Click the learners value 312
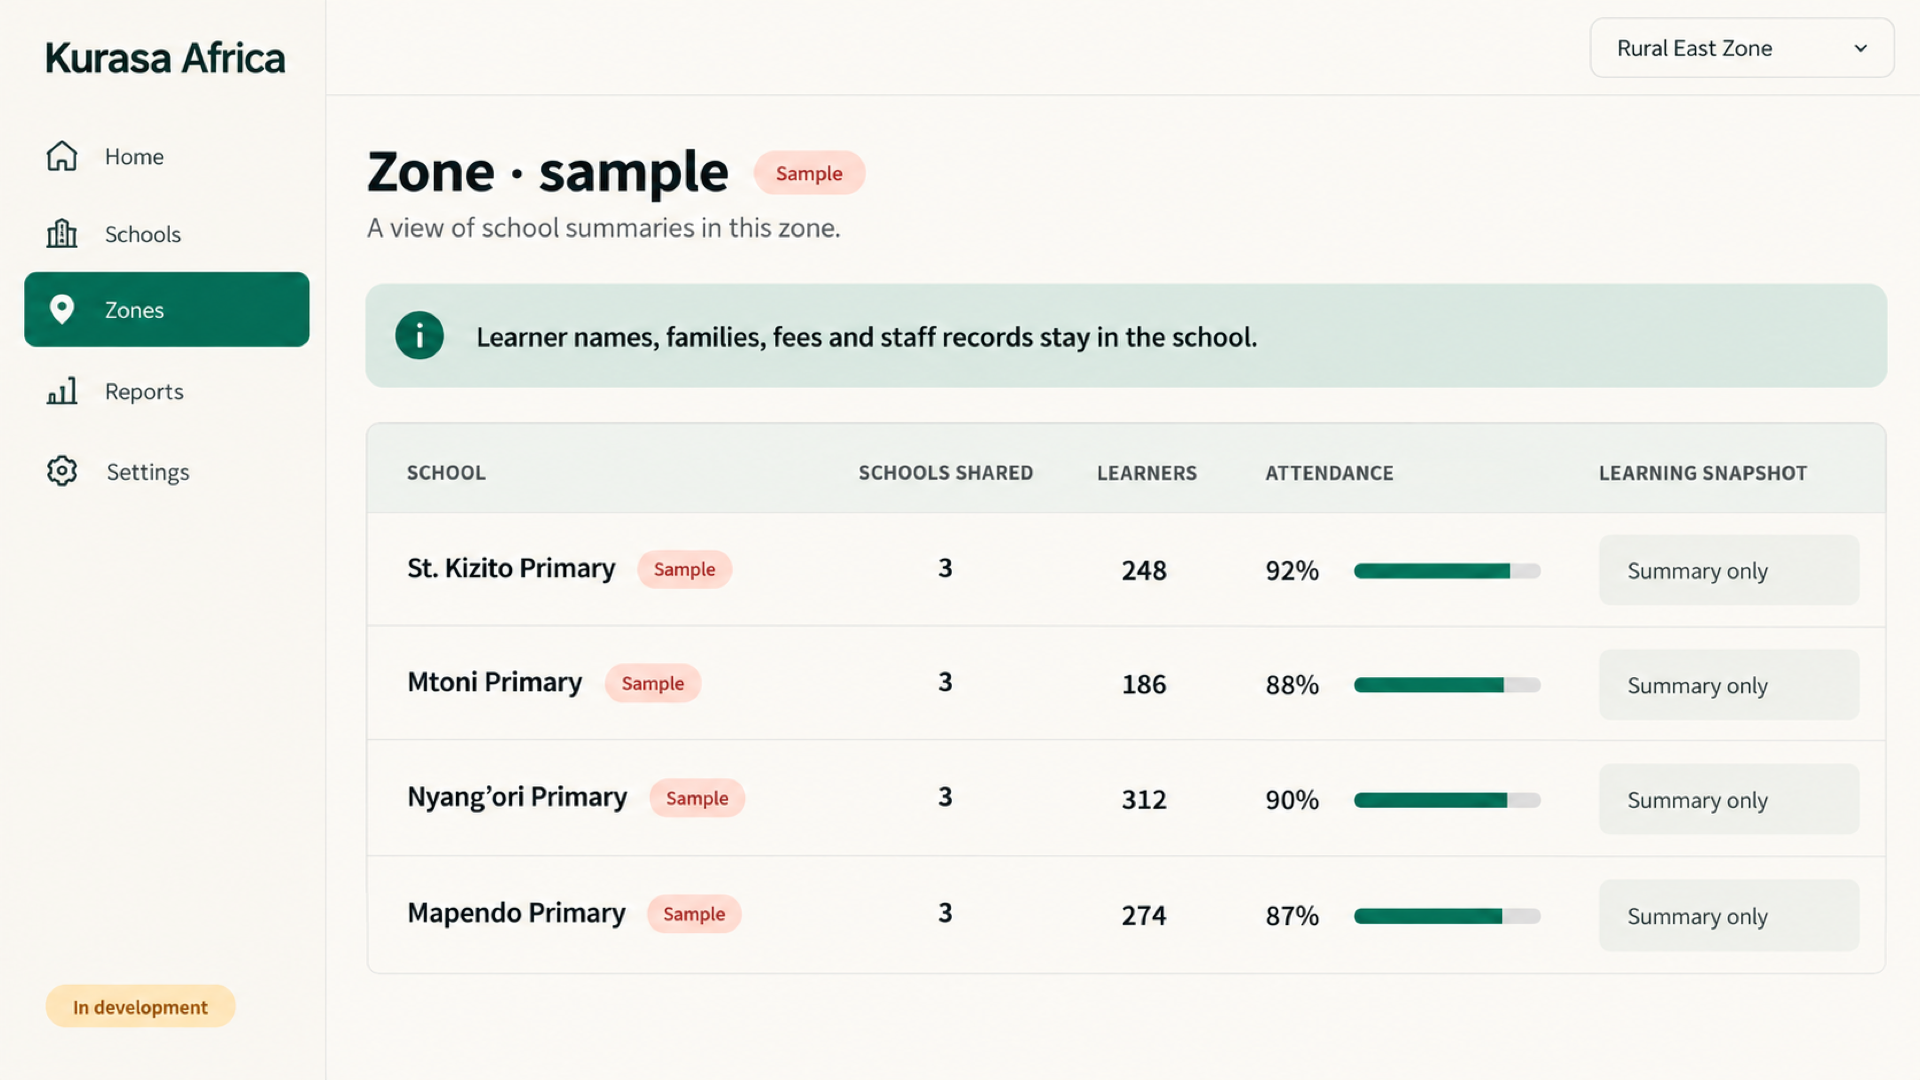1920x1080 pixels. 1144,799
